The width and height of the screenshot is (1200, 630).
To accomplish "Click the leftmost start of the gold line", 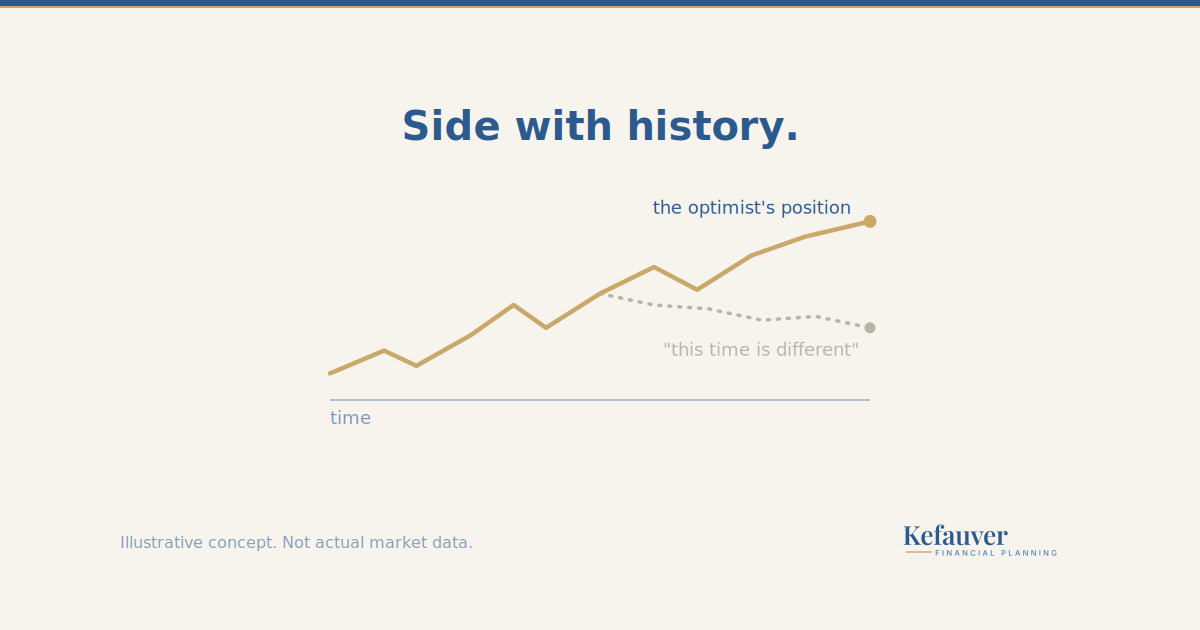I will 331,373.
